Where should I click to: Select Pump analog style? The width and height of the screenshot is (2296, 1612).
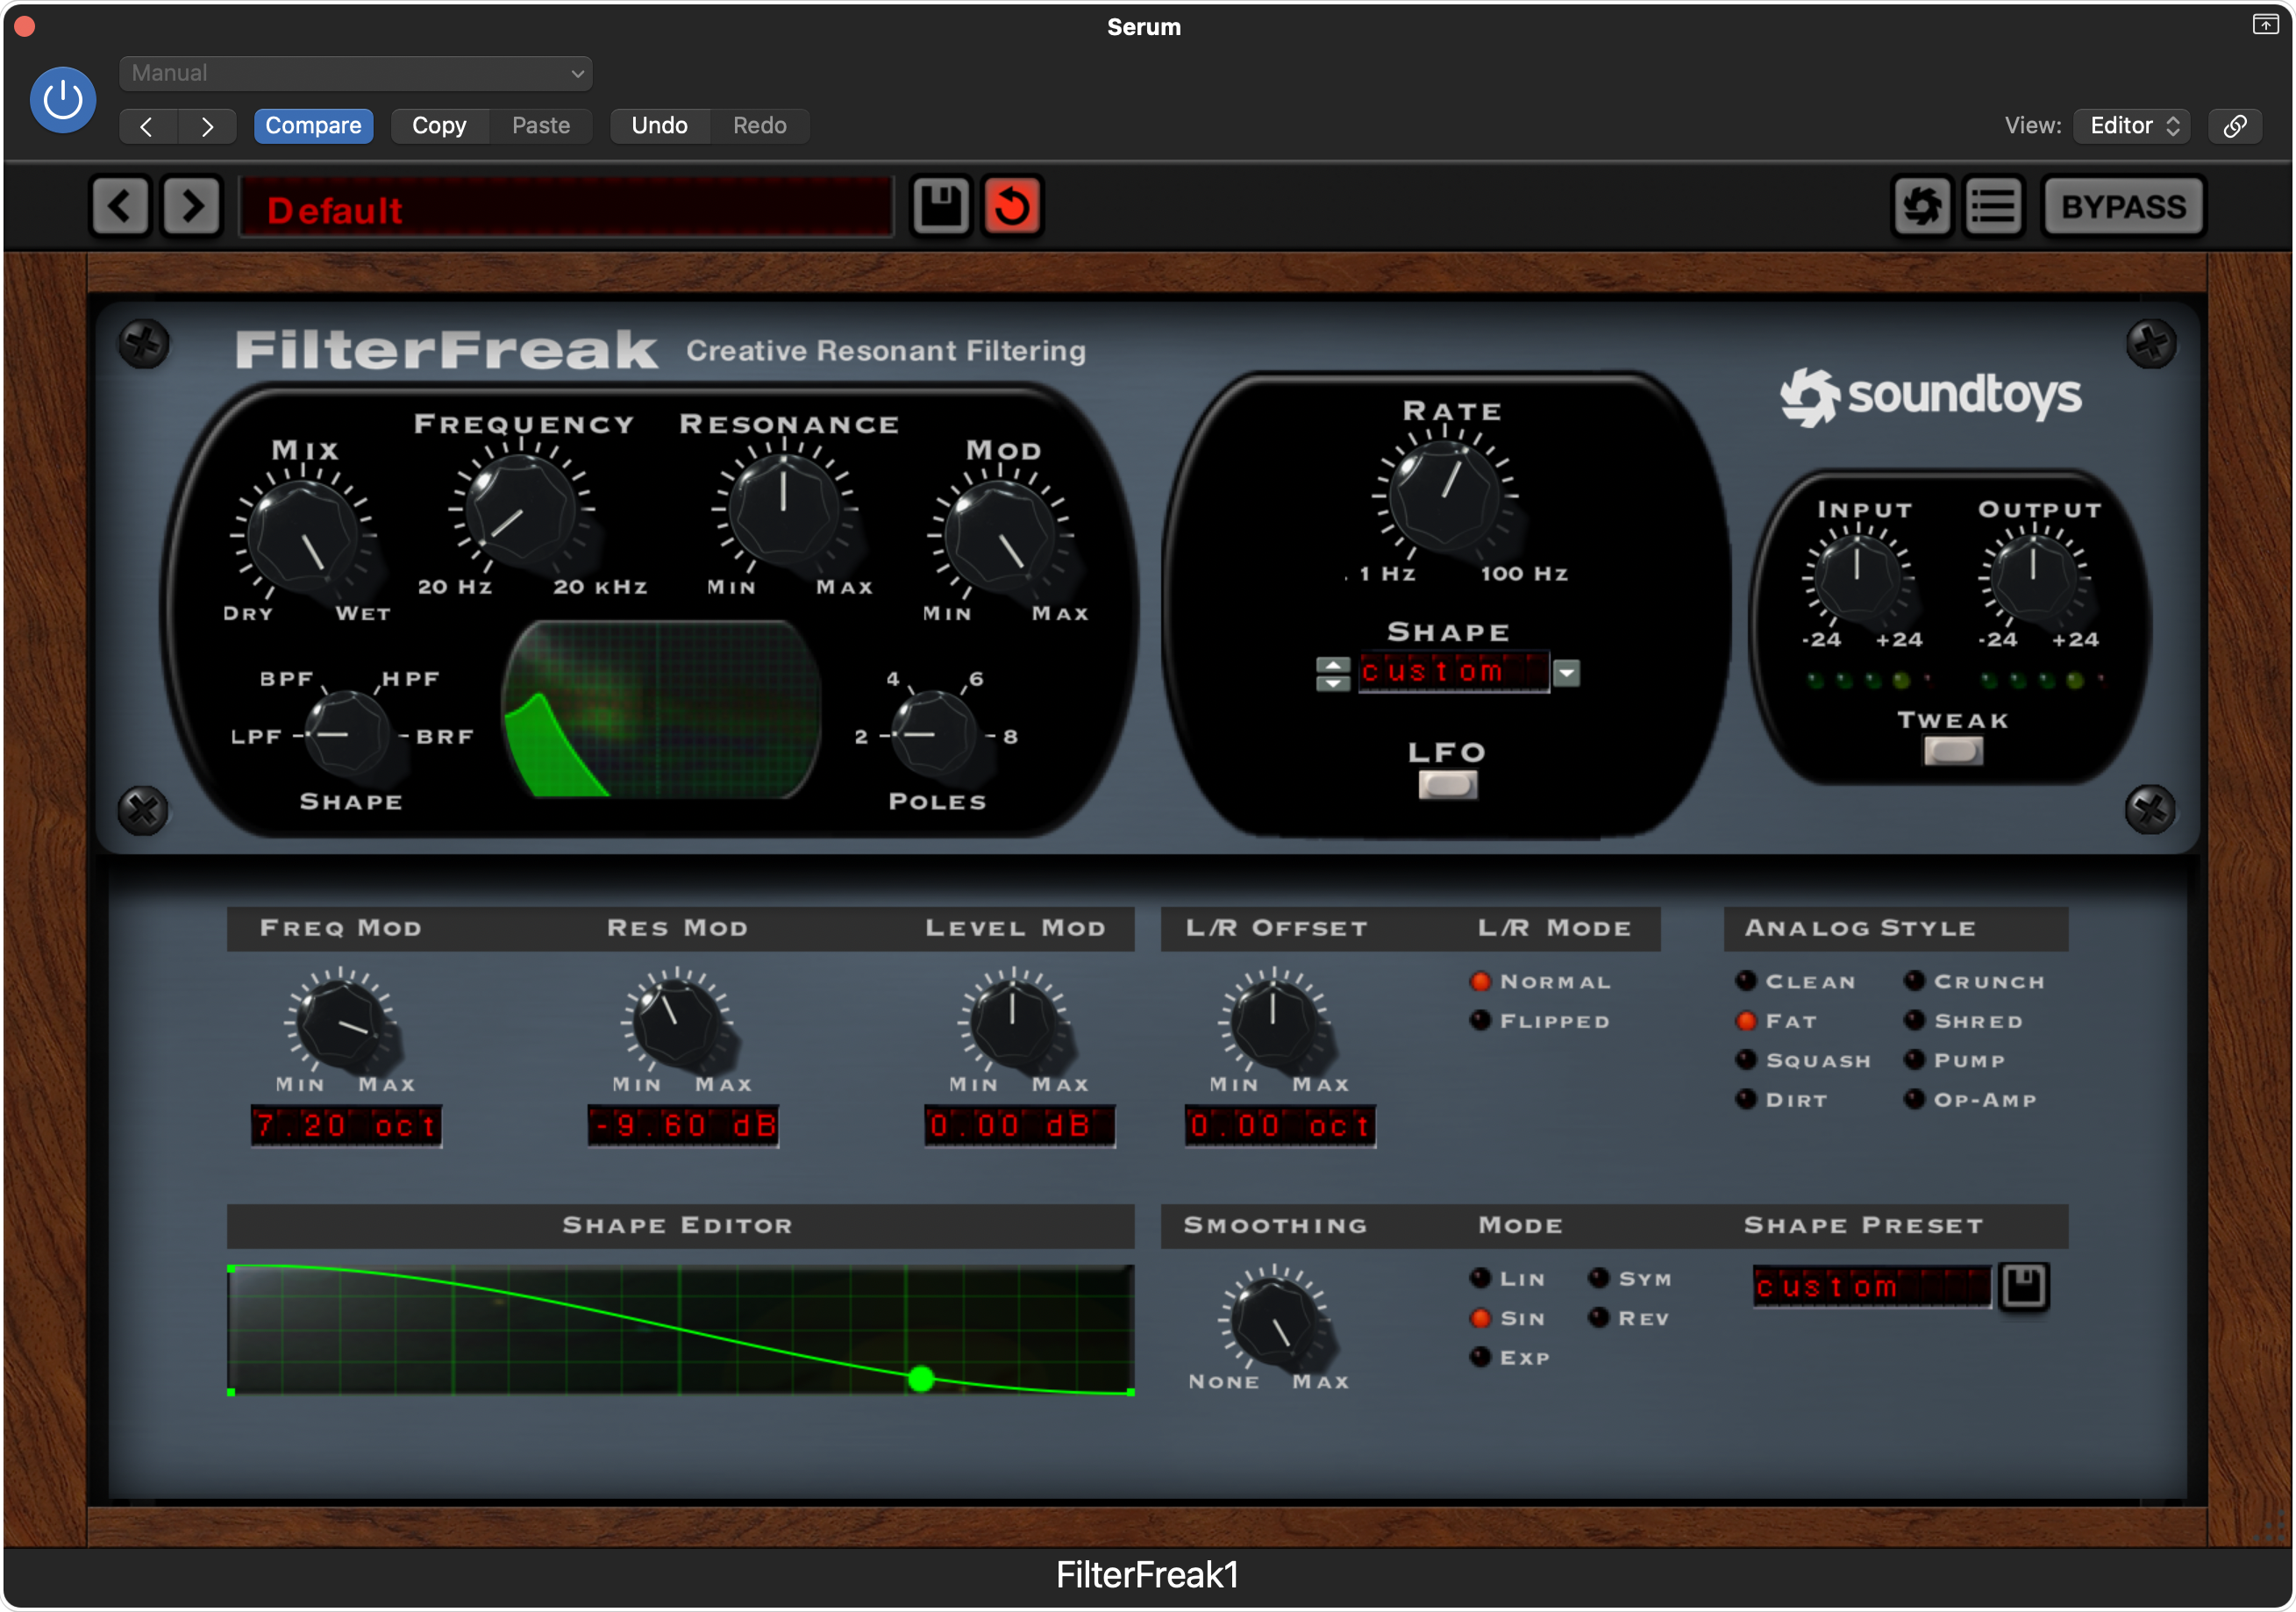pos(1914,1060)
